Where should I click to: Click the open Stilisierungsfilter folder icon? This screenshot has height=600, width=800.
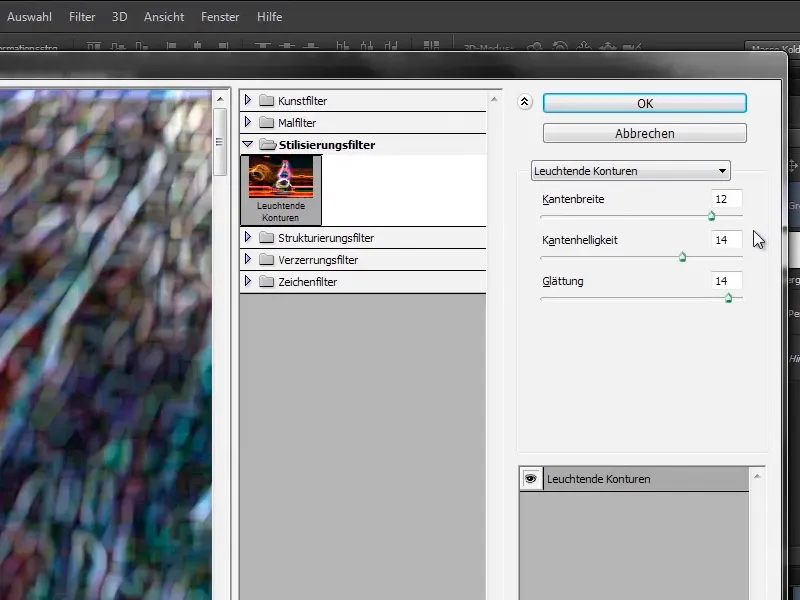267,144
